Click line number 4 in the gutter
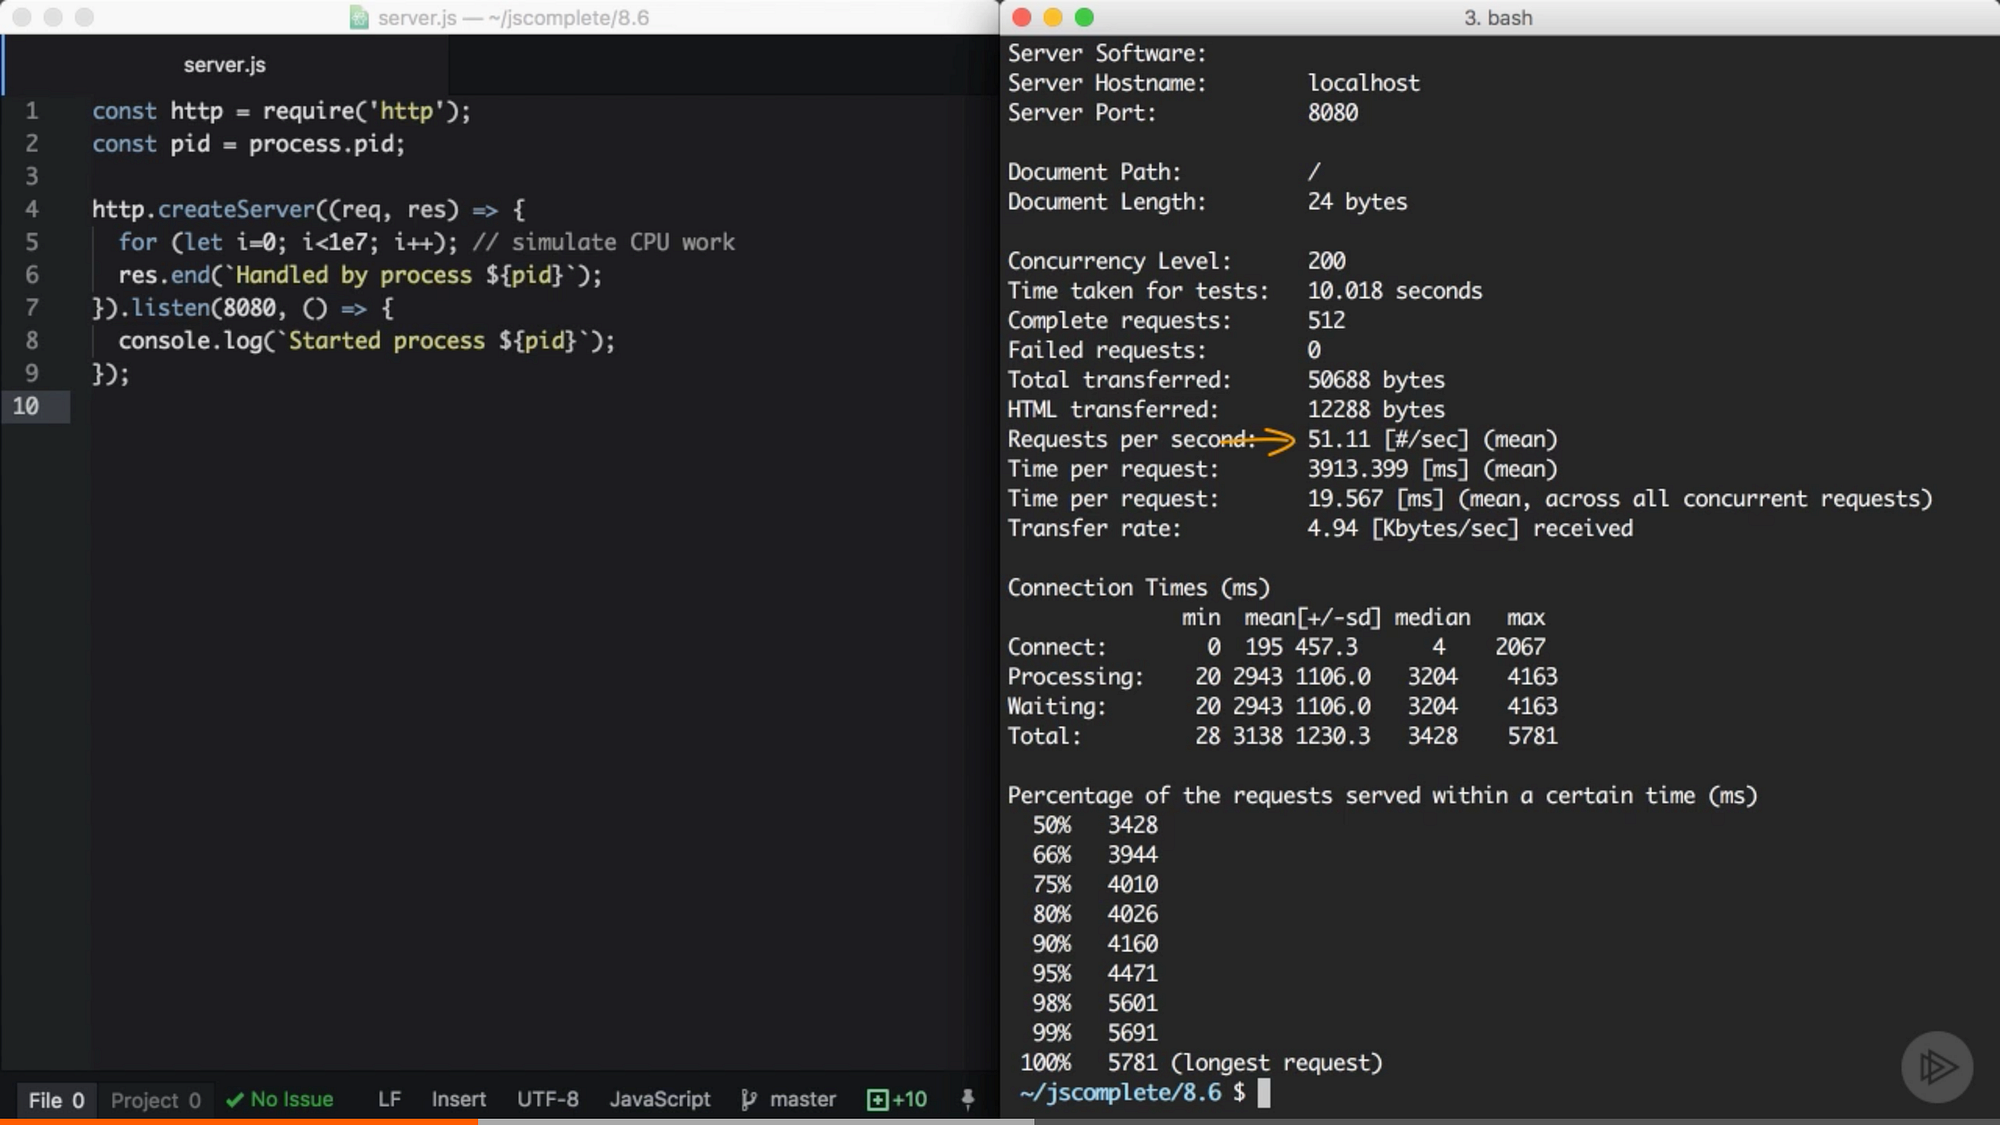The image size is (2000, 1125). 32,209
